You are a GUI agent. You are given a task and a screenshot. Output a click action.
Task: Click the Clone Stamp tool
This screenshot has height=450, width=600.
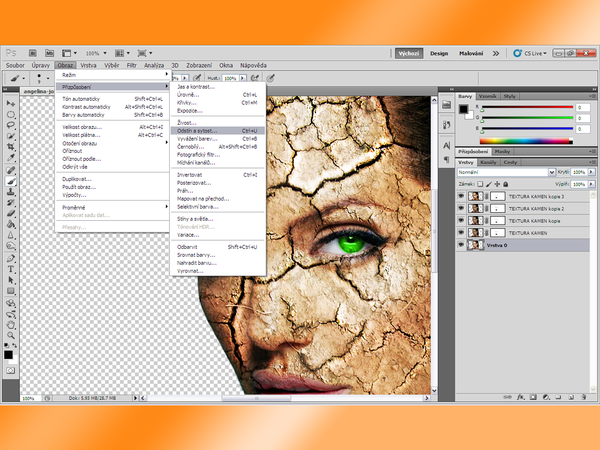click(x=10, y=191)
